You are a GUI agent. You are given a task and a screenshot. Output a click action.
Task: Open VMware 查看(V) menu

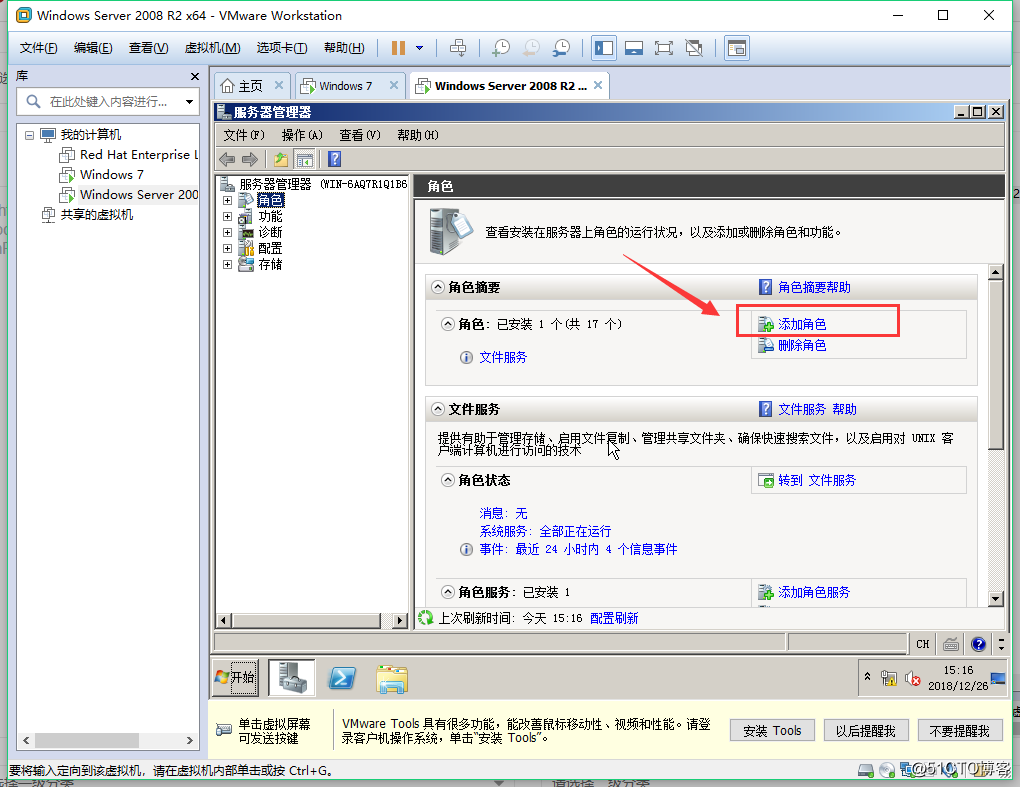tap(148, 48)
